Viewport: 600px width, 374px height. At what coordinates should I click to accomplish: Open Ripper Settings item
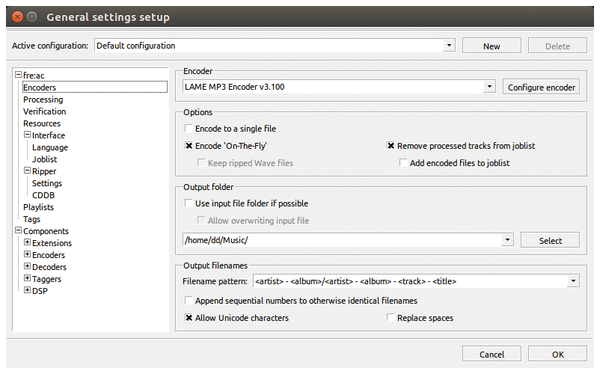[x=47, y=183]
